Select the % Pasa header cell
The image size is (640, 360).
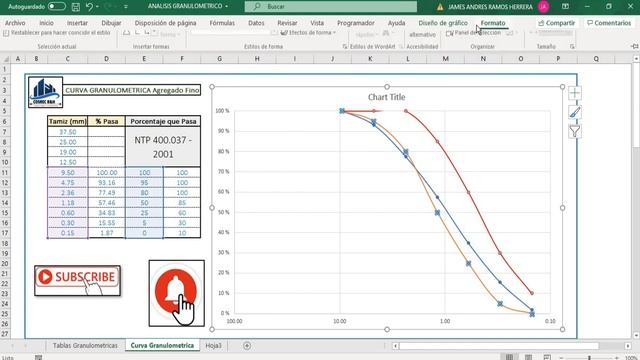[107, 121]
